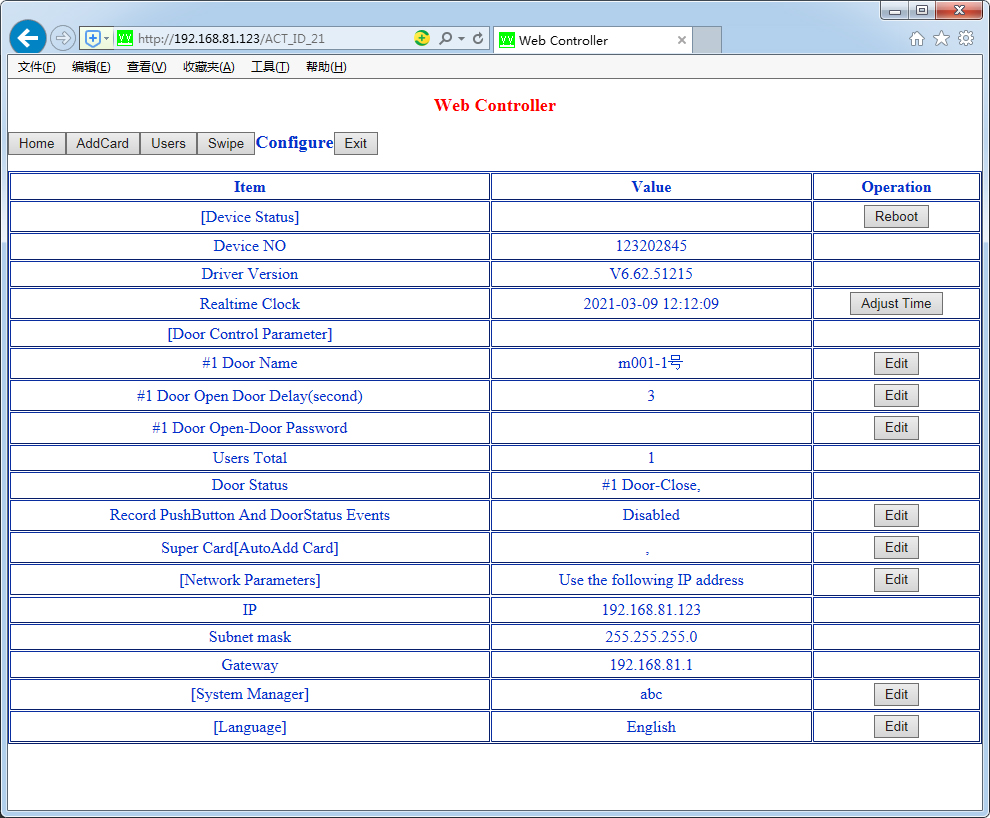Image resolution: width=990 pixels, height=818 pixels.
Task: Edit the Language setting
Action: 896,727
